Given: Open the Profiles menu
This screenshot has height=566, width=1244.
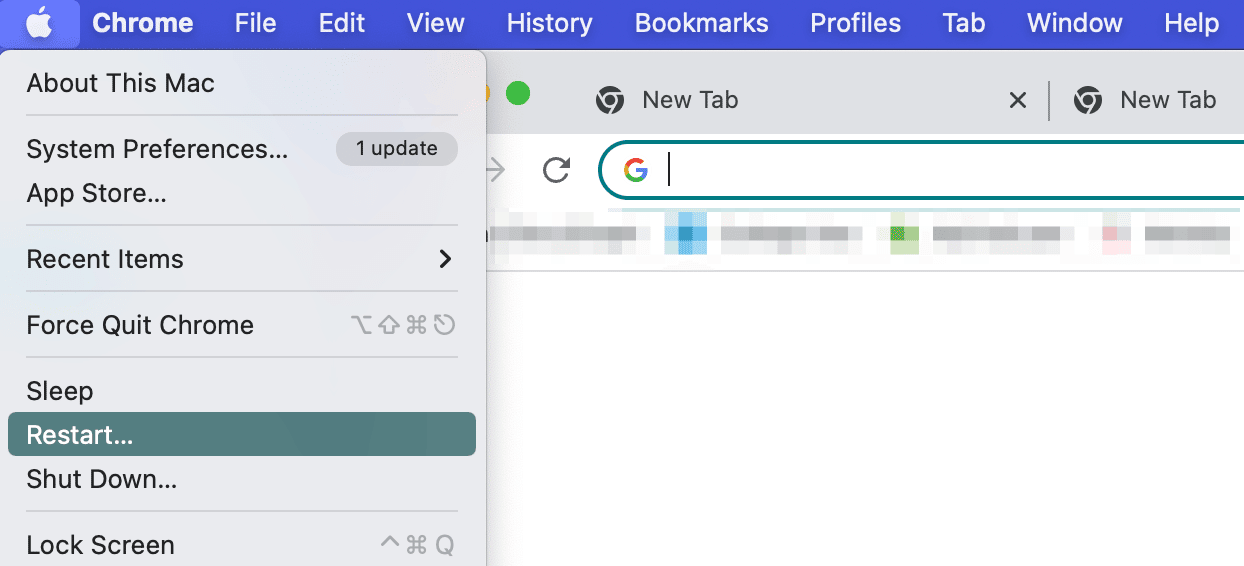Looking at the screenshot, I should pos(855,23).
